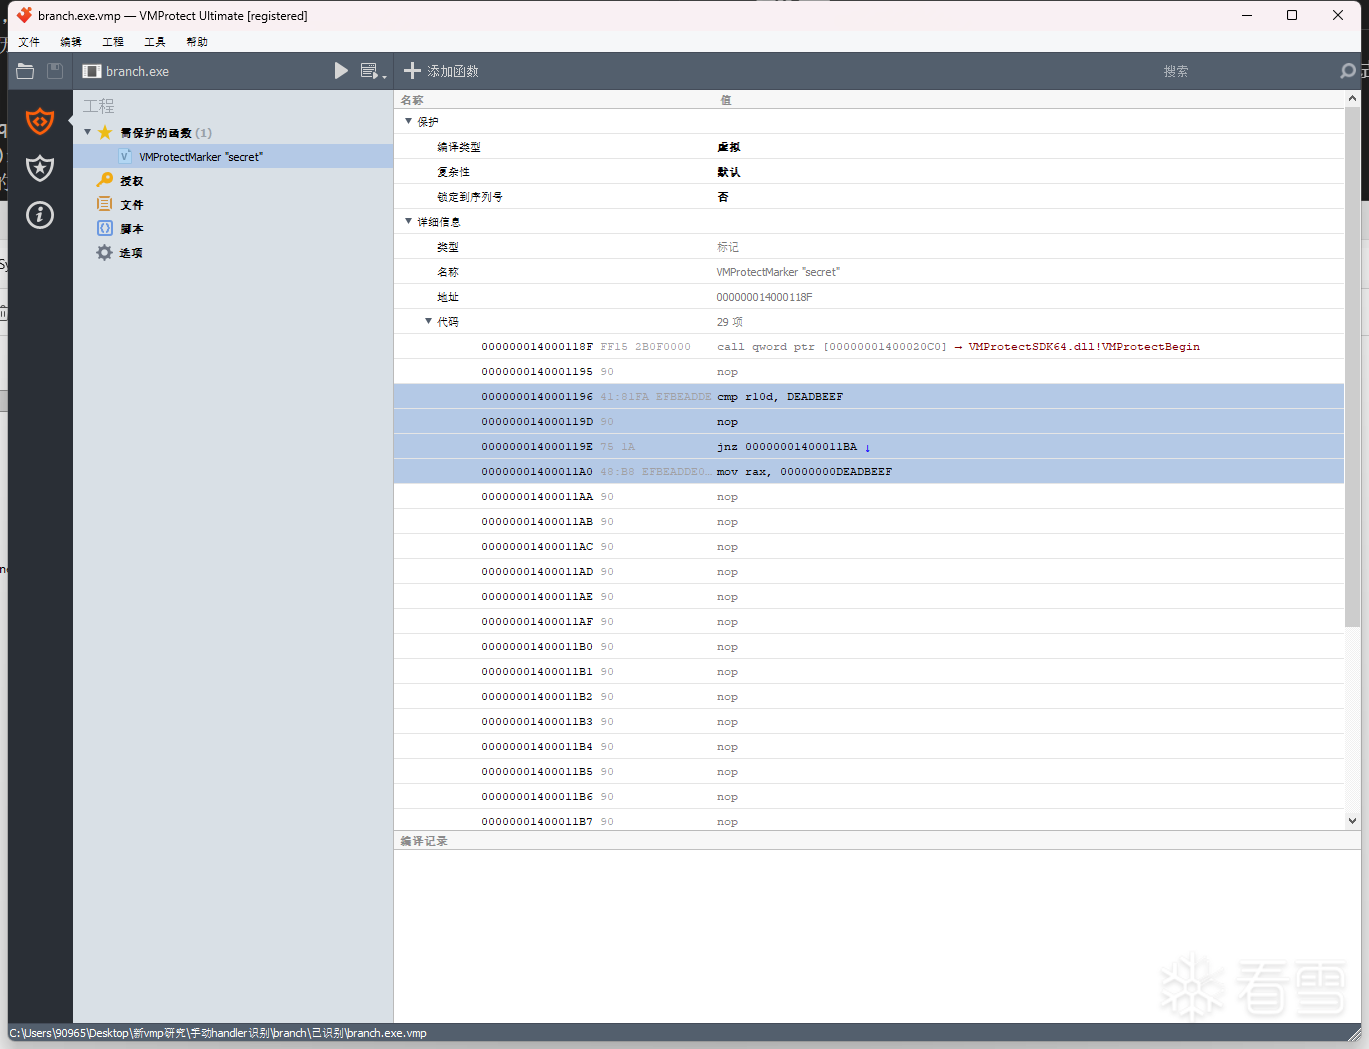The height and width of the screenshot is (1049, 1369).
Task: Open the 脚本 script item in the tree
Action: [120, 228]
